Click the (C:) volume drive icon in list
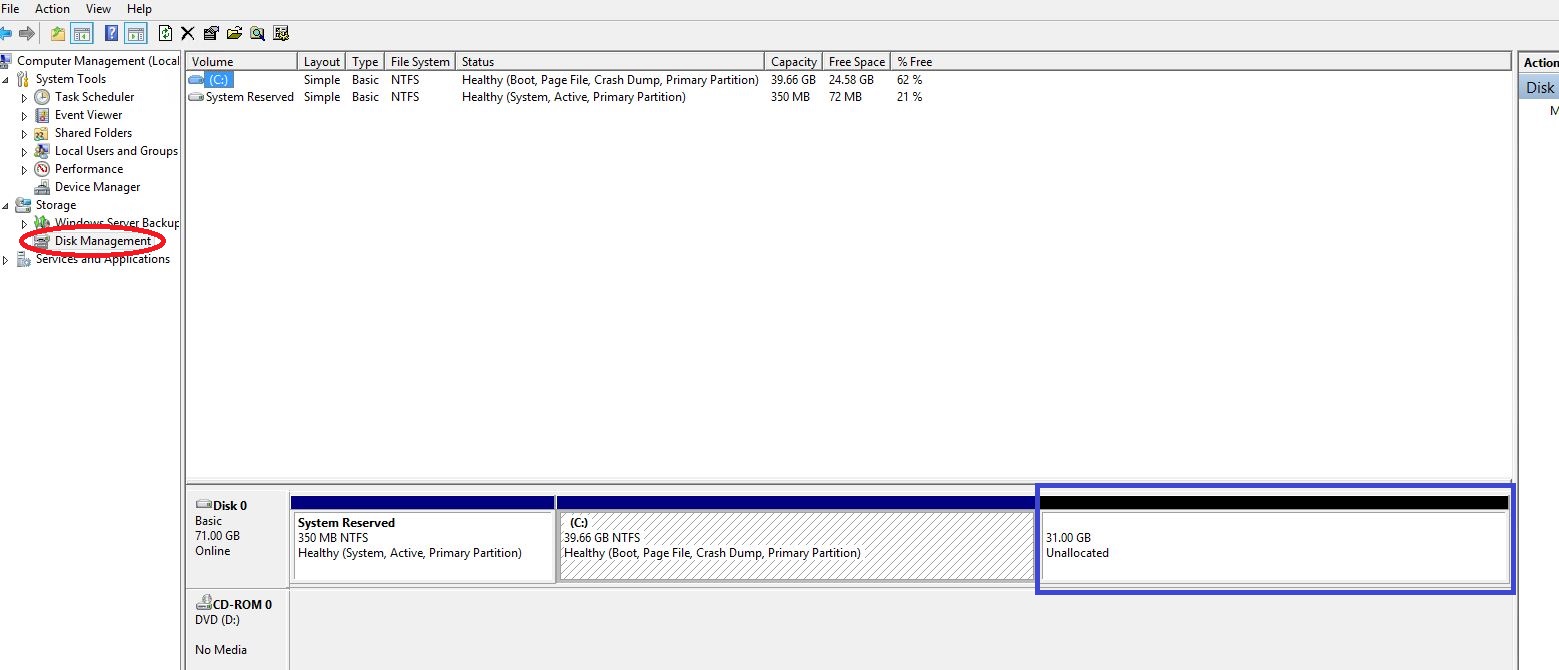Viewport: 1559px width, 670px height. click(196, 79)
